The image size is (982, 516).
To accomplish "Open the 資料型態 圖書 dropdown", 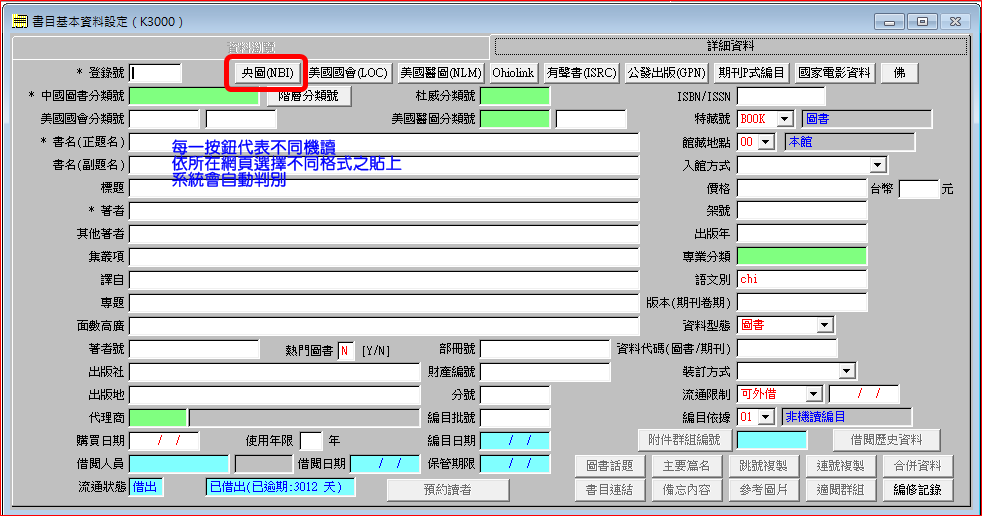I will [x=825, y=325].
